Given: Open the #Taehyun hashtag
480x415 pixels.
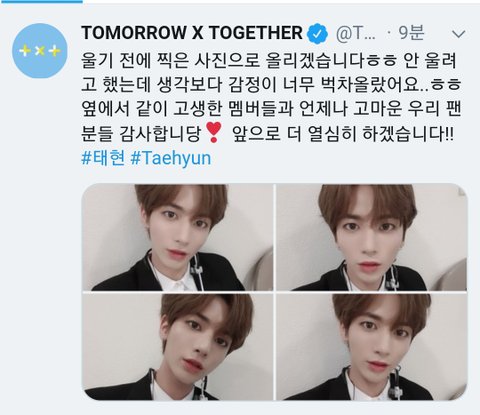Looking at the screenshot, I should point(171,158).
